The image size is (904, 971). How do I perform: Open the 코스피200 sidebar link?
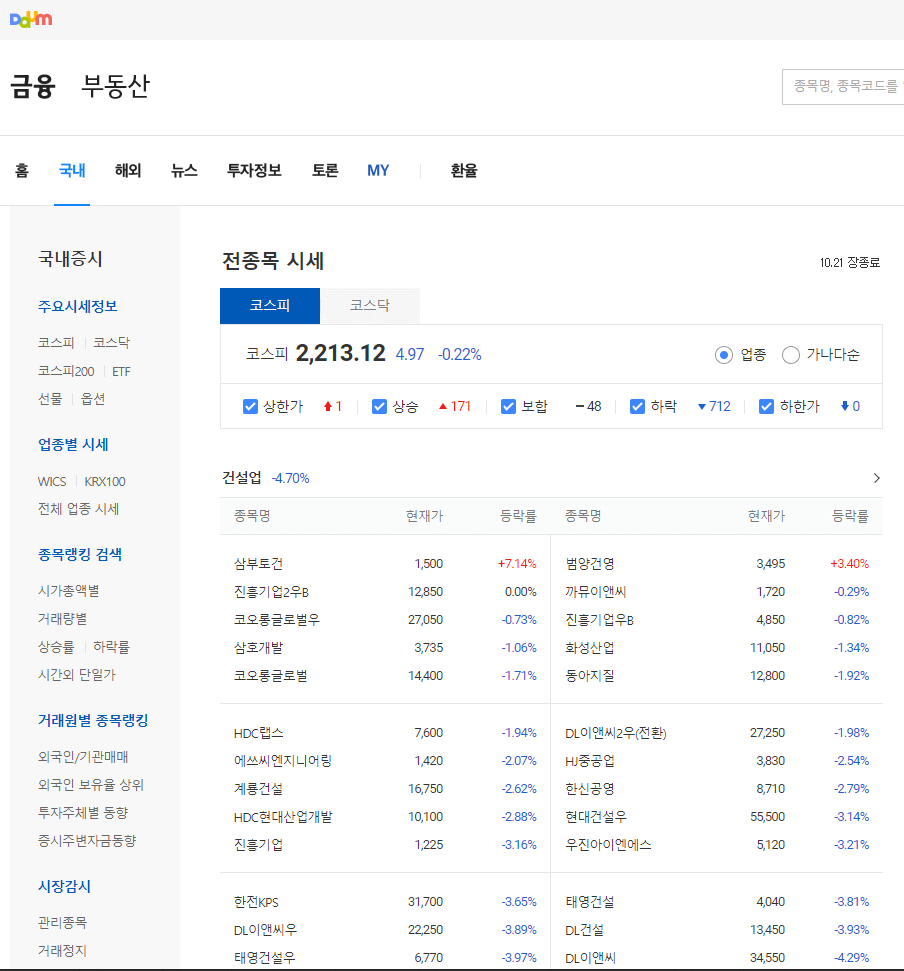66,372
